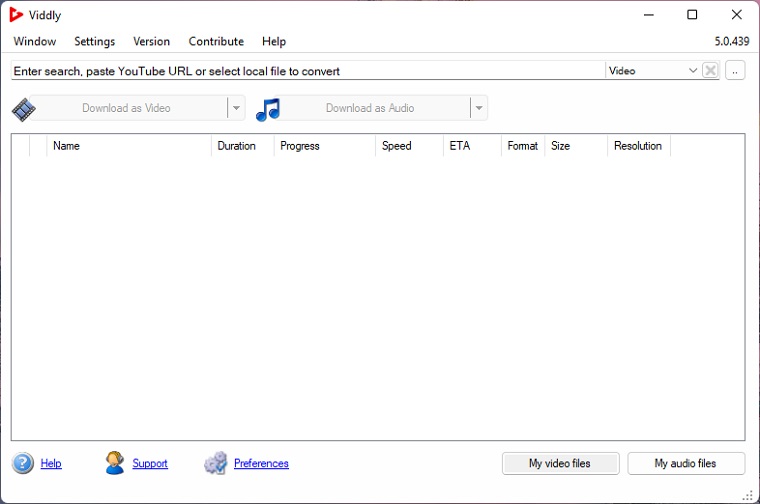
Task: Open the Version menu
Action: [x=152, y=41]
